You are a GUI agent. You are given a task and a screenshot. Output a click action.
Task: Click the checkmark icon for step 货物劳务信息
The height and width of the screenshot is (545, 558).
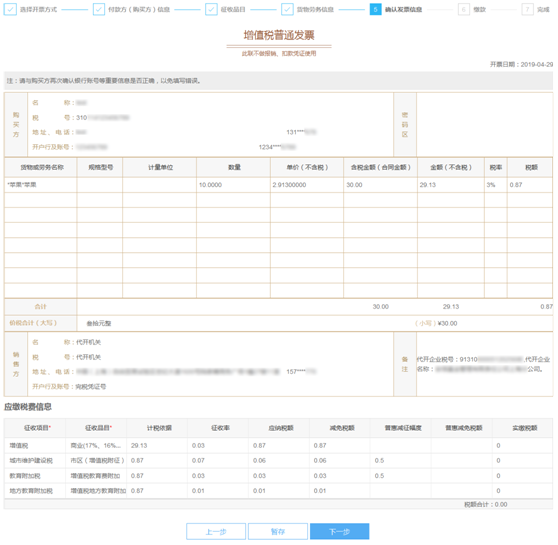pyautogui.click(x=287, y=9)
